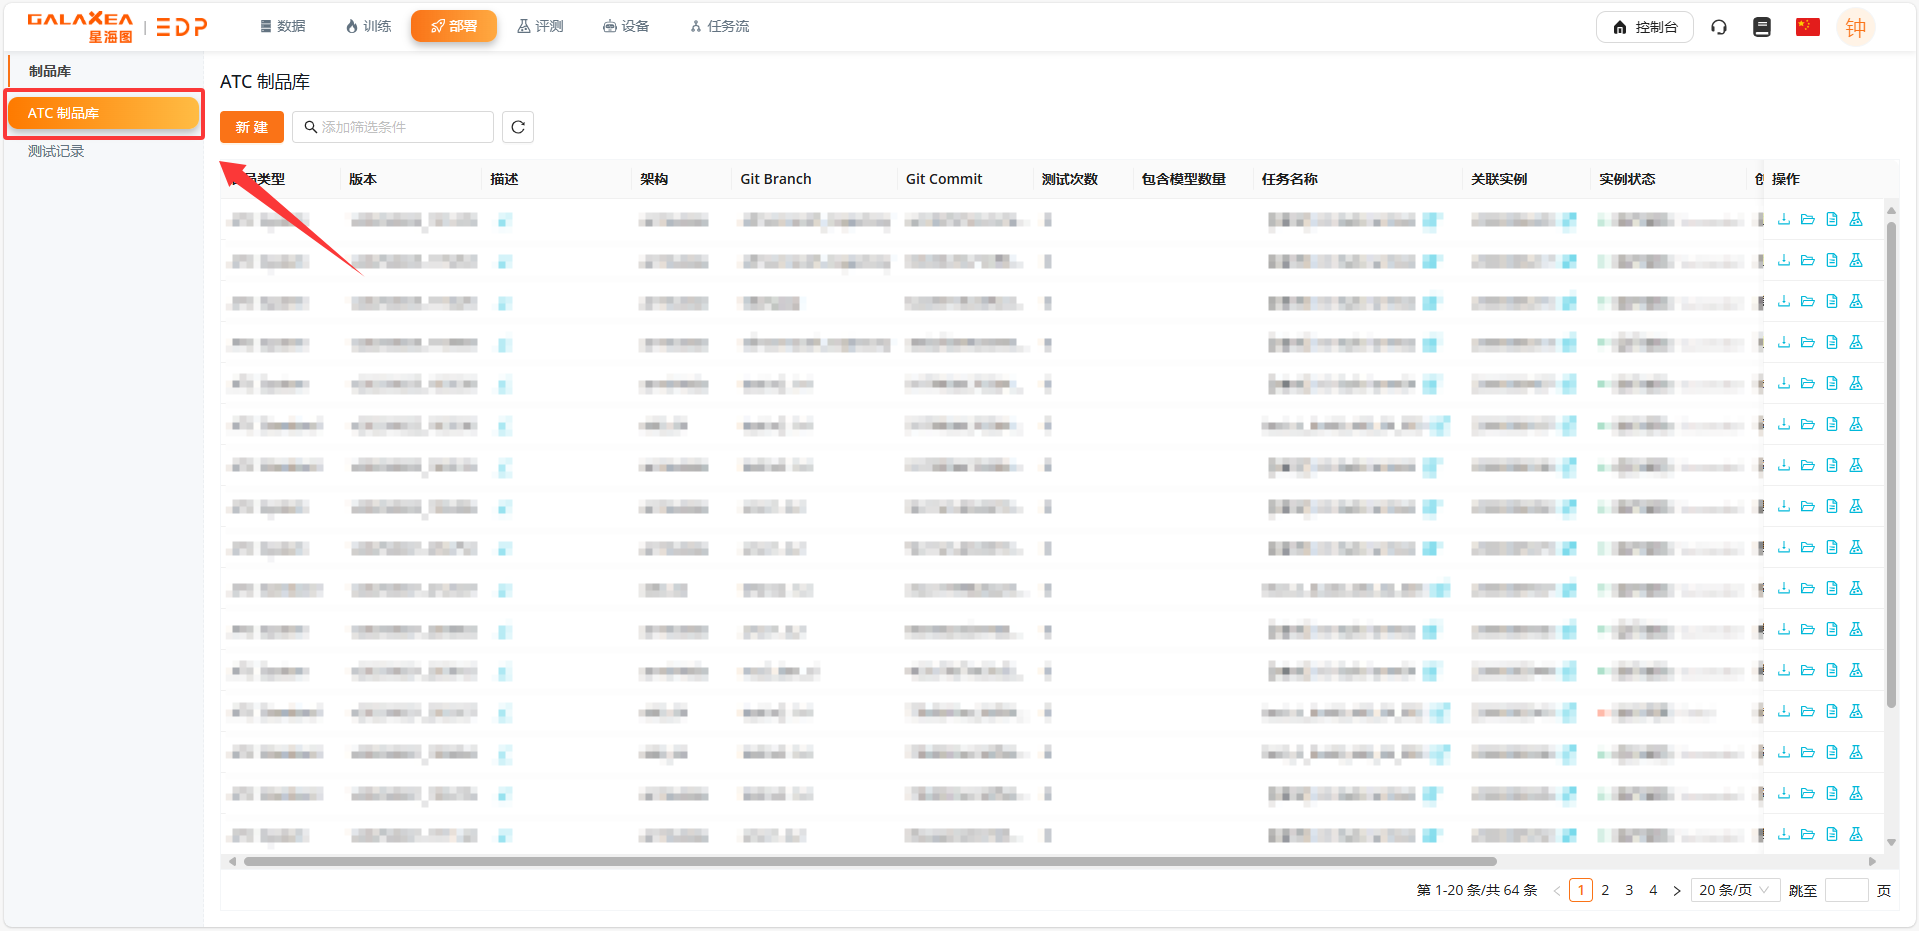1919x931 pixels.
Task: Go to the next page with the right chevron
Action: tap(1677, 890)
